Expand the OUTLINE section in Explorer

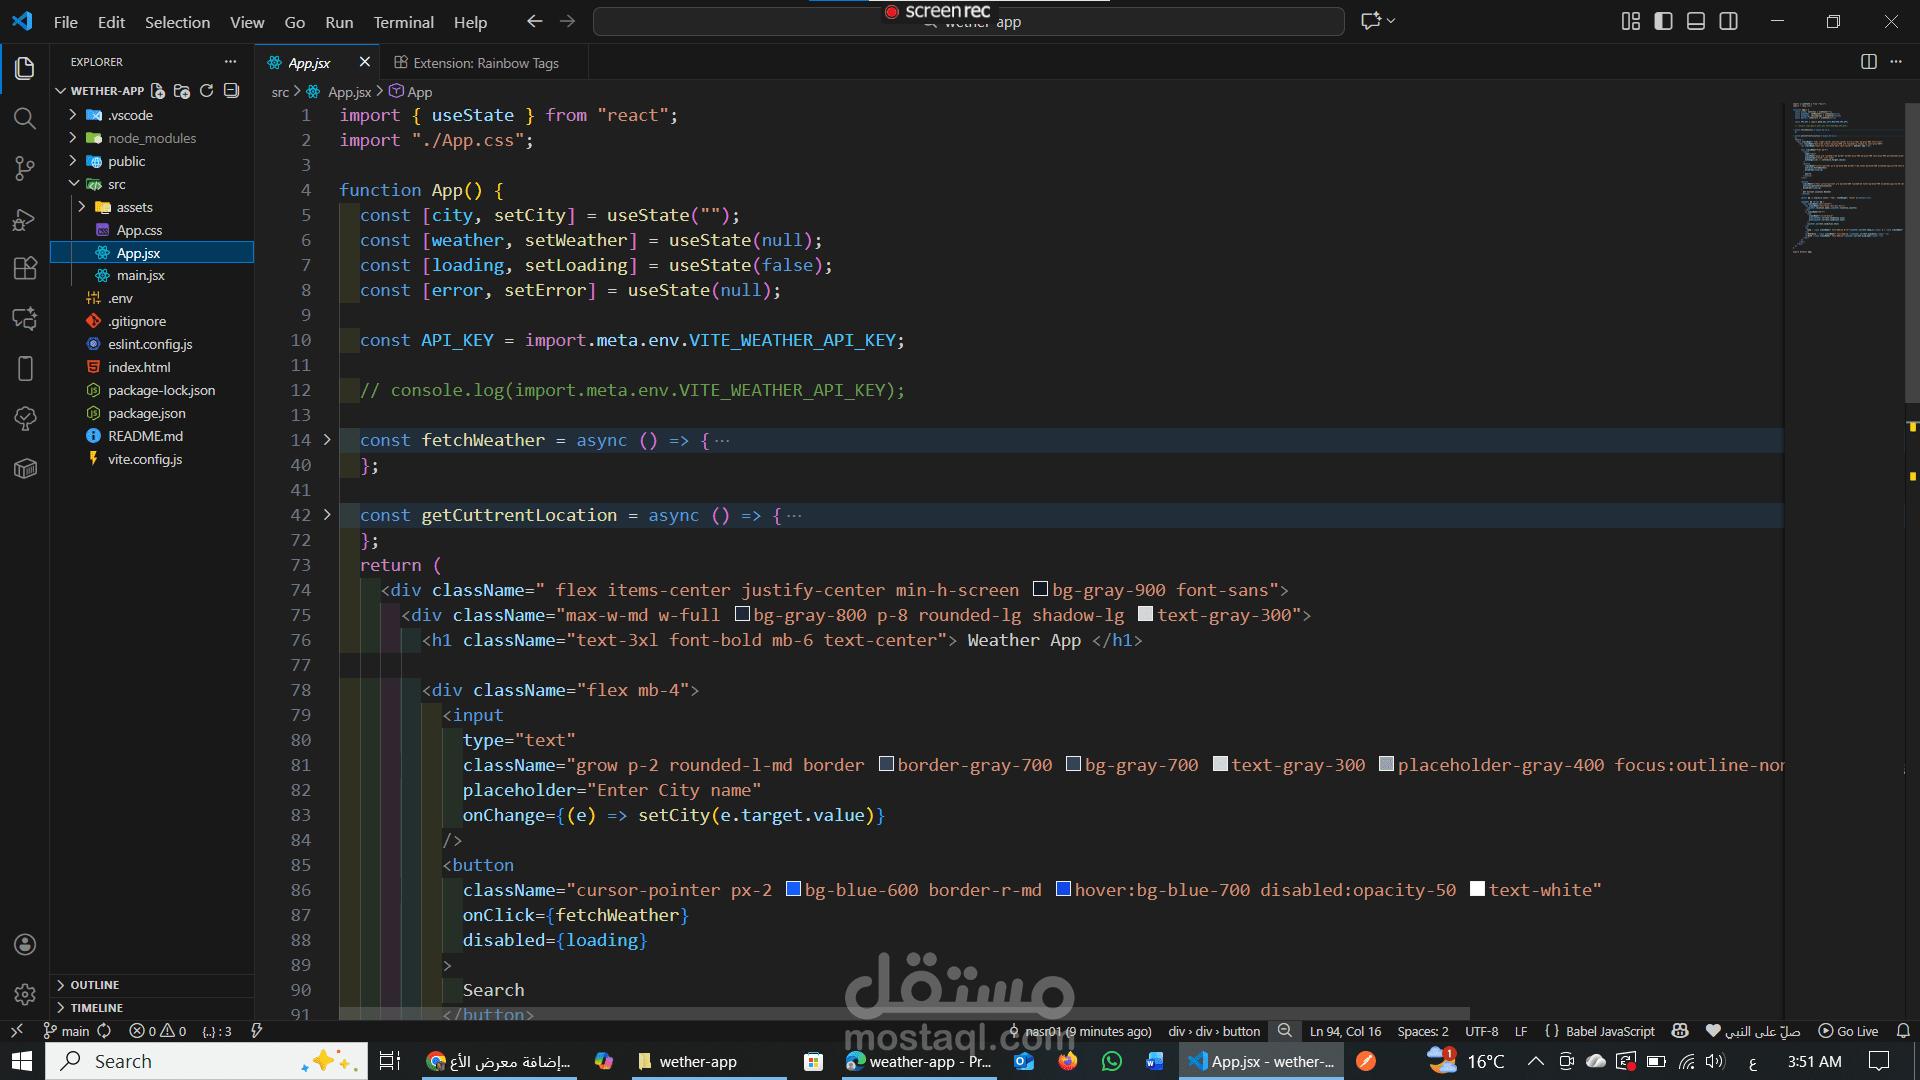click(x=95, y=985)
